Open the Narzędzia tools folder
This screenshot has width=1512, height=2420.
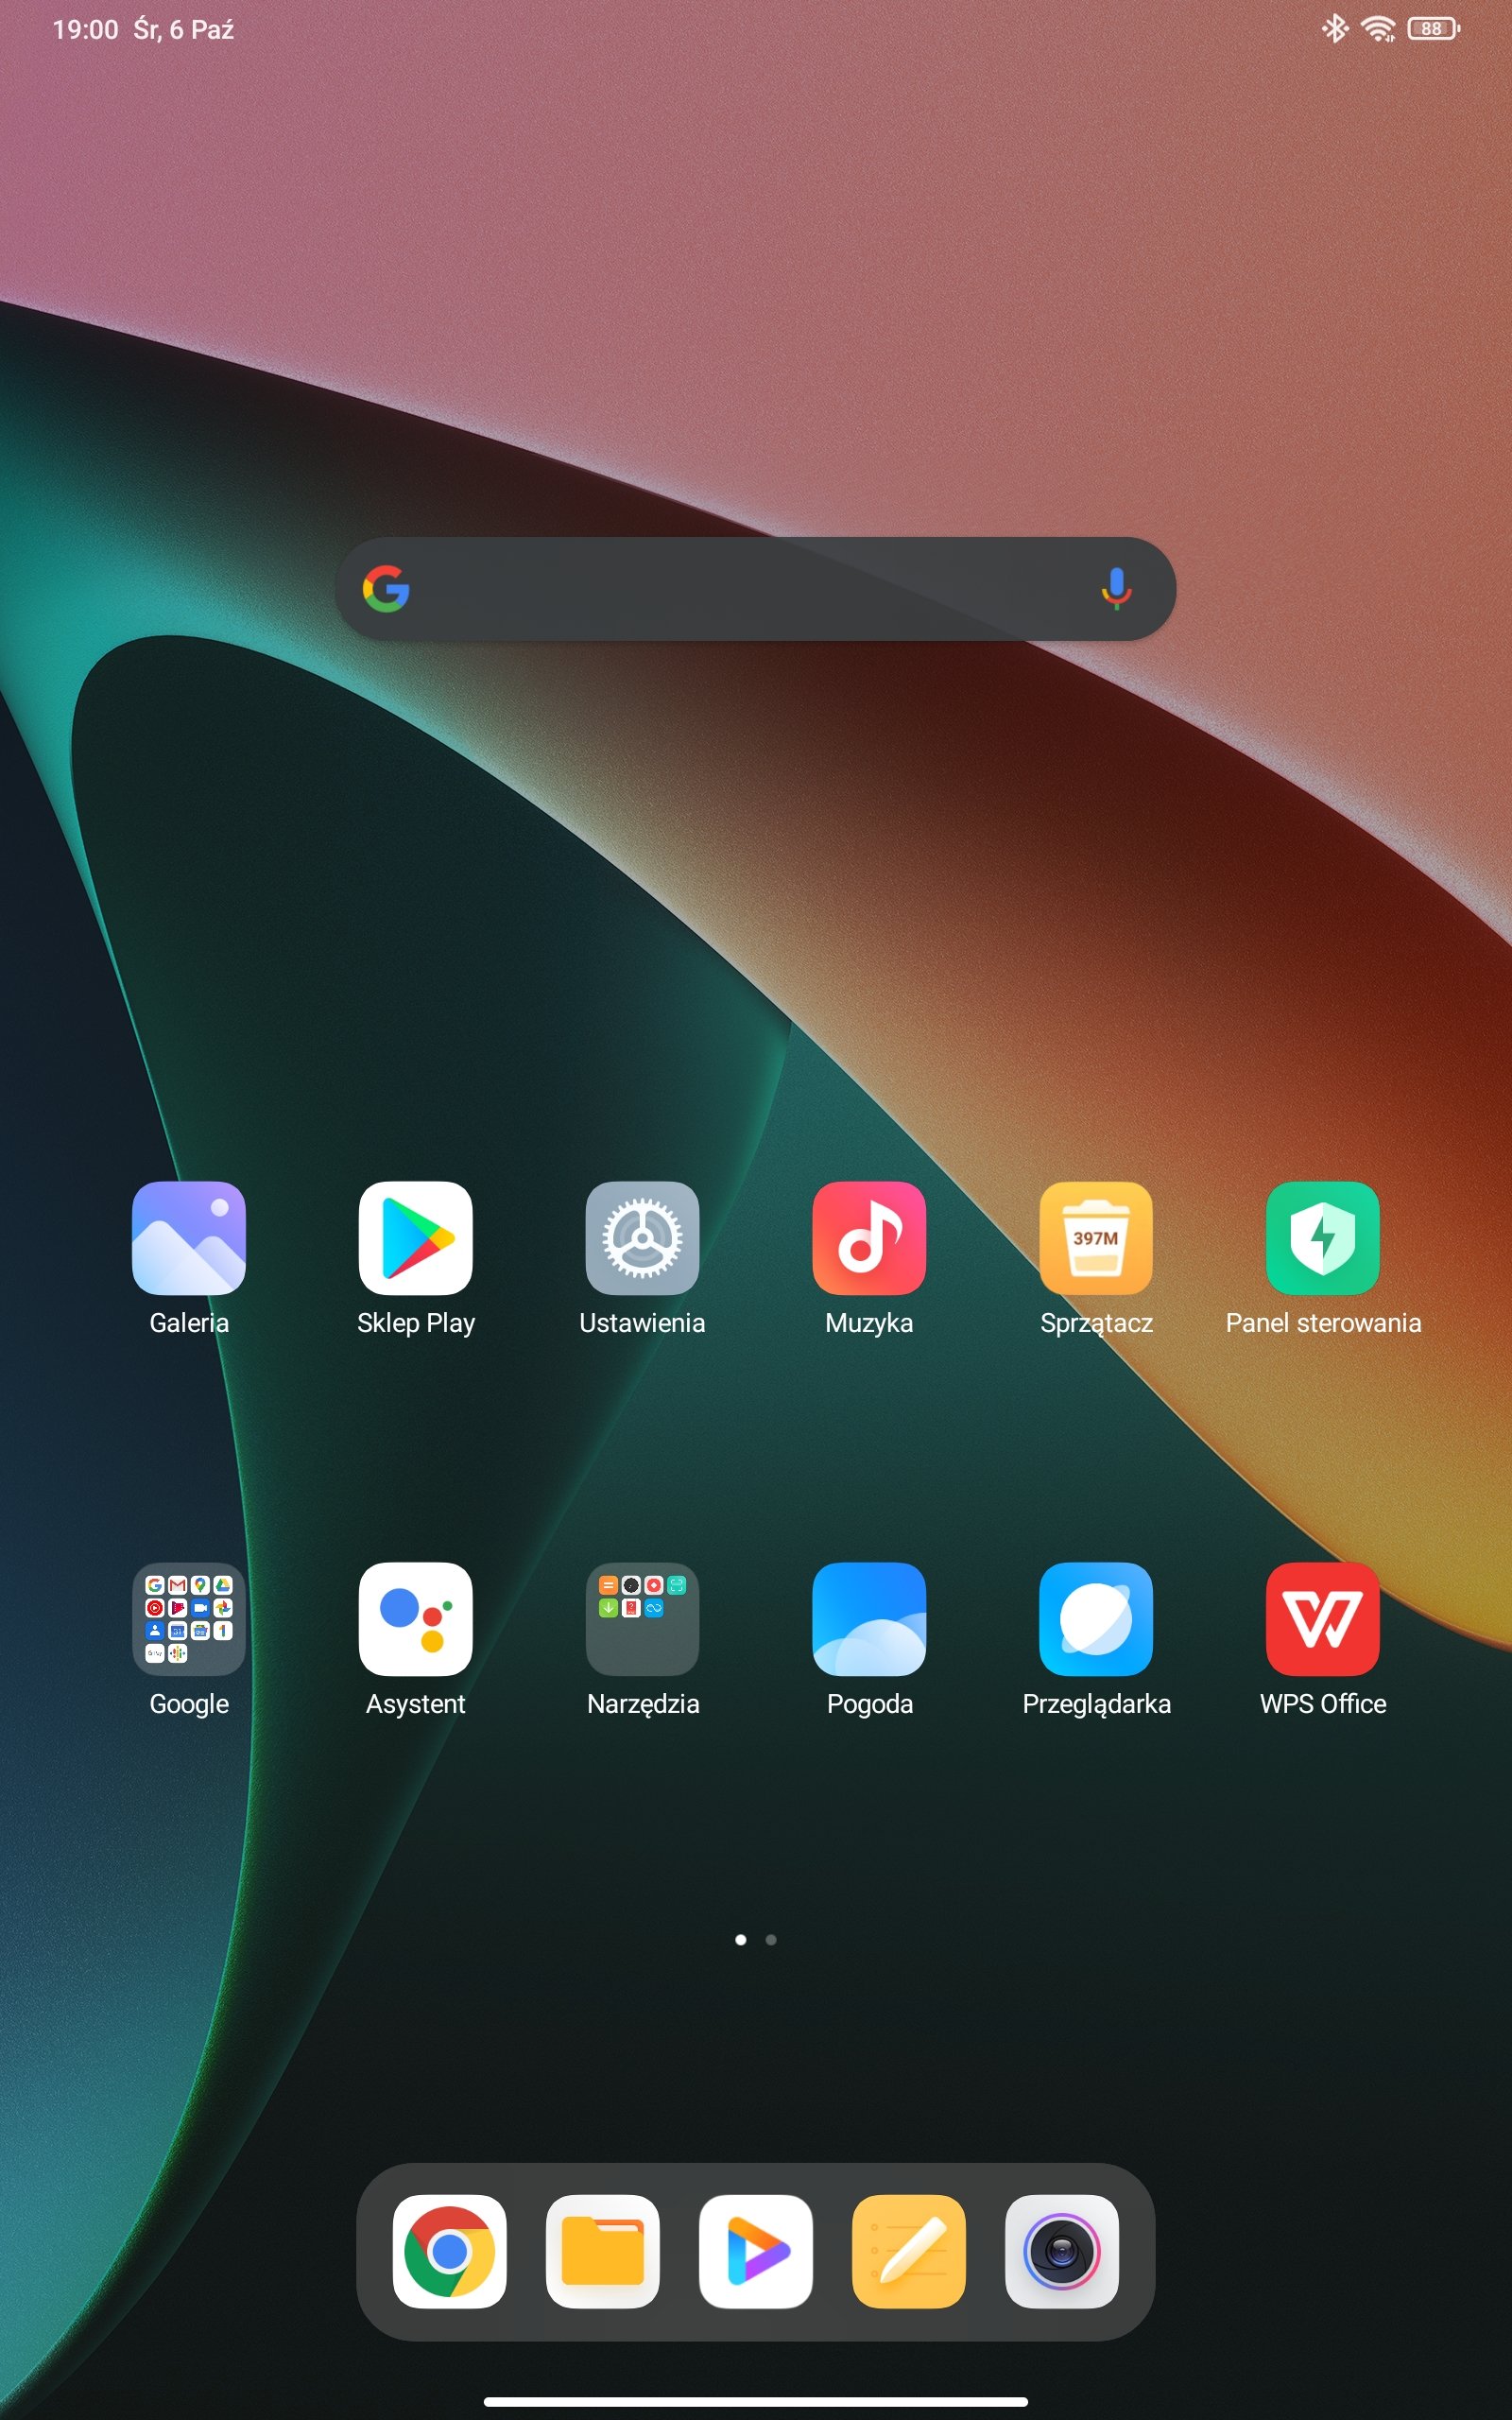[642, 1619]
